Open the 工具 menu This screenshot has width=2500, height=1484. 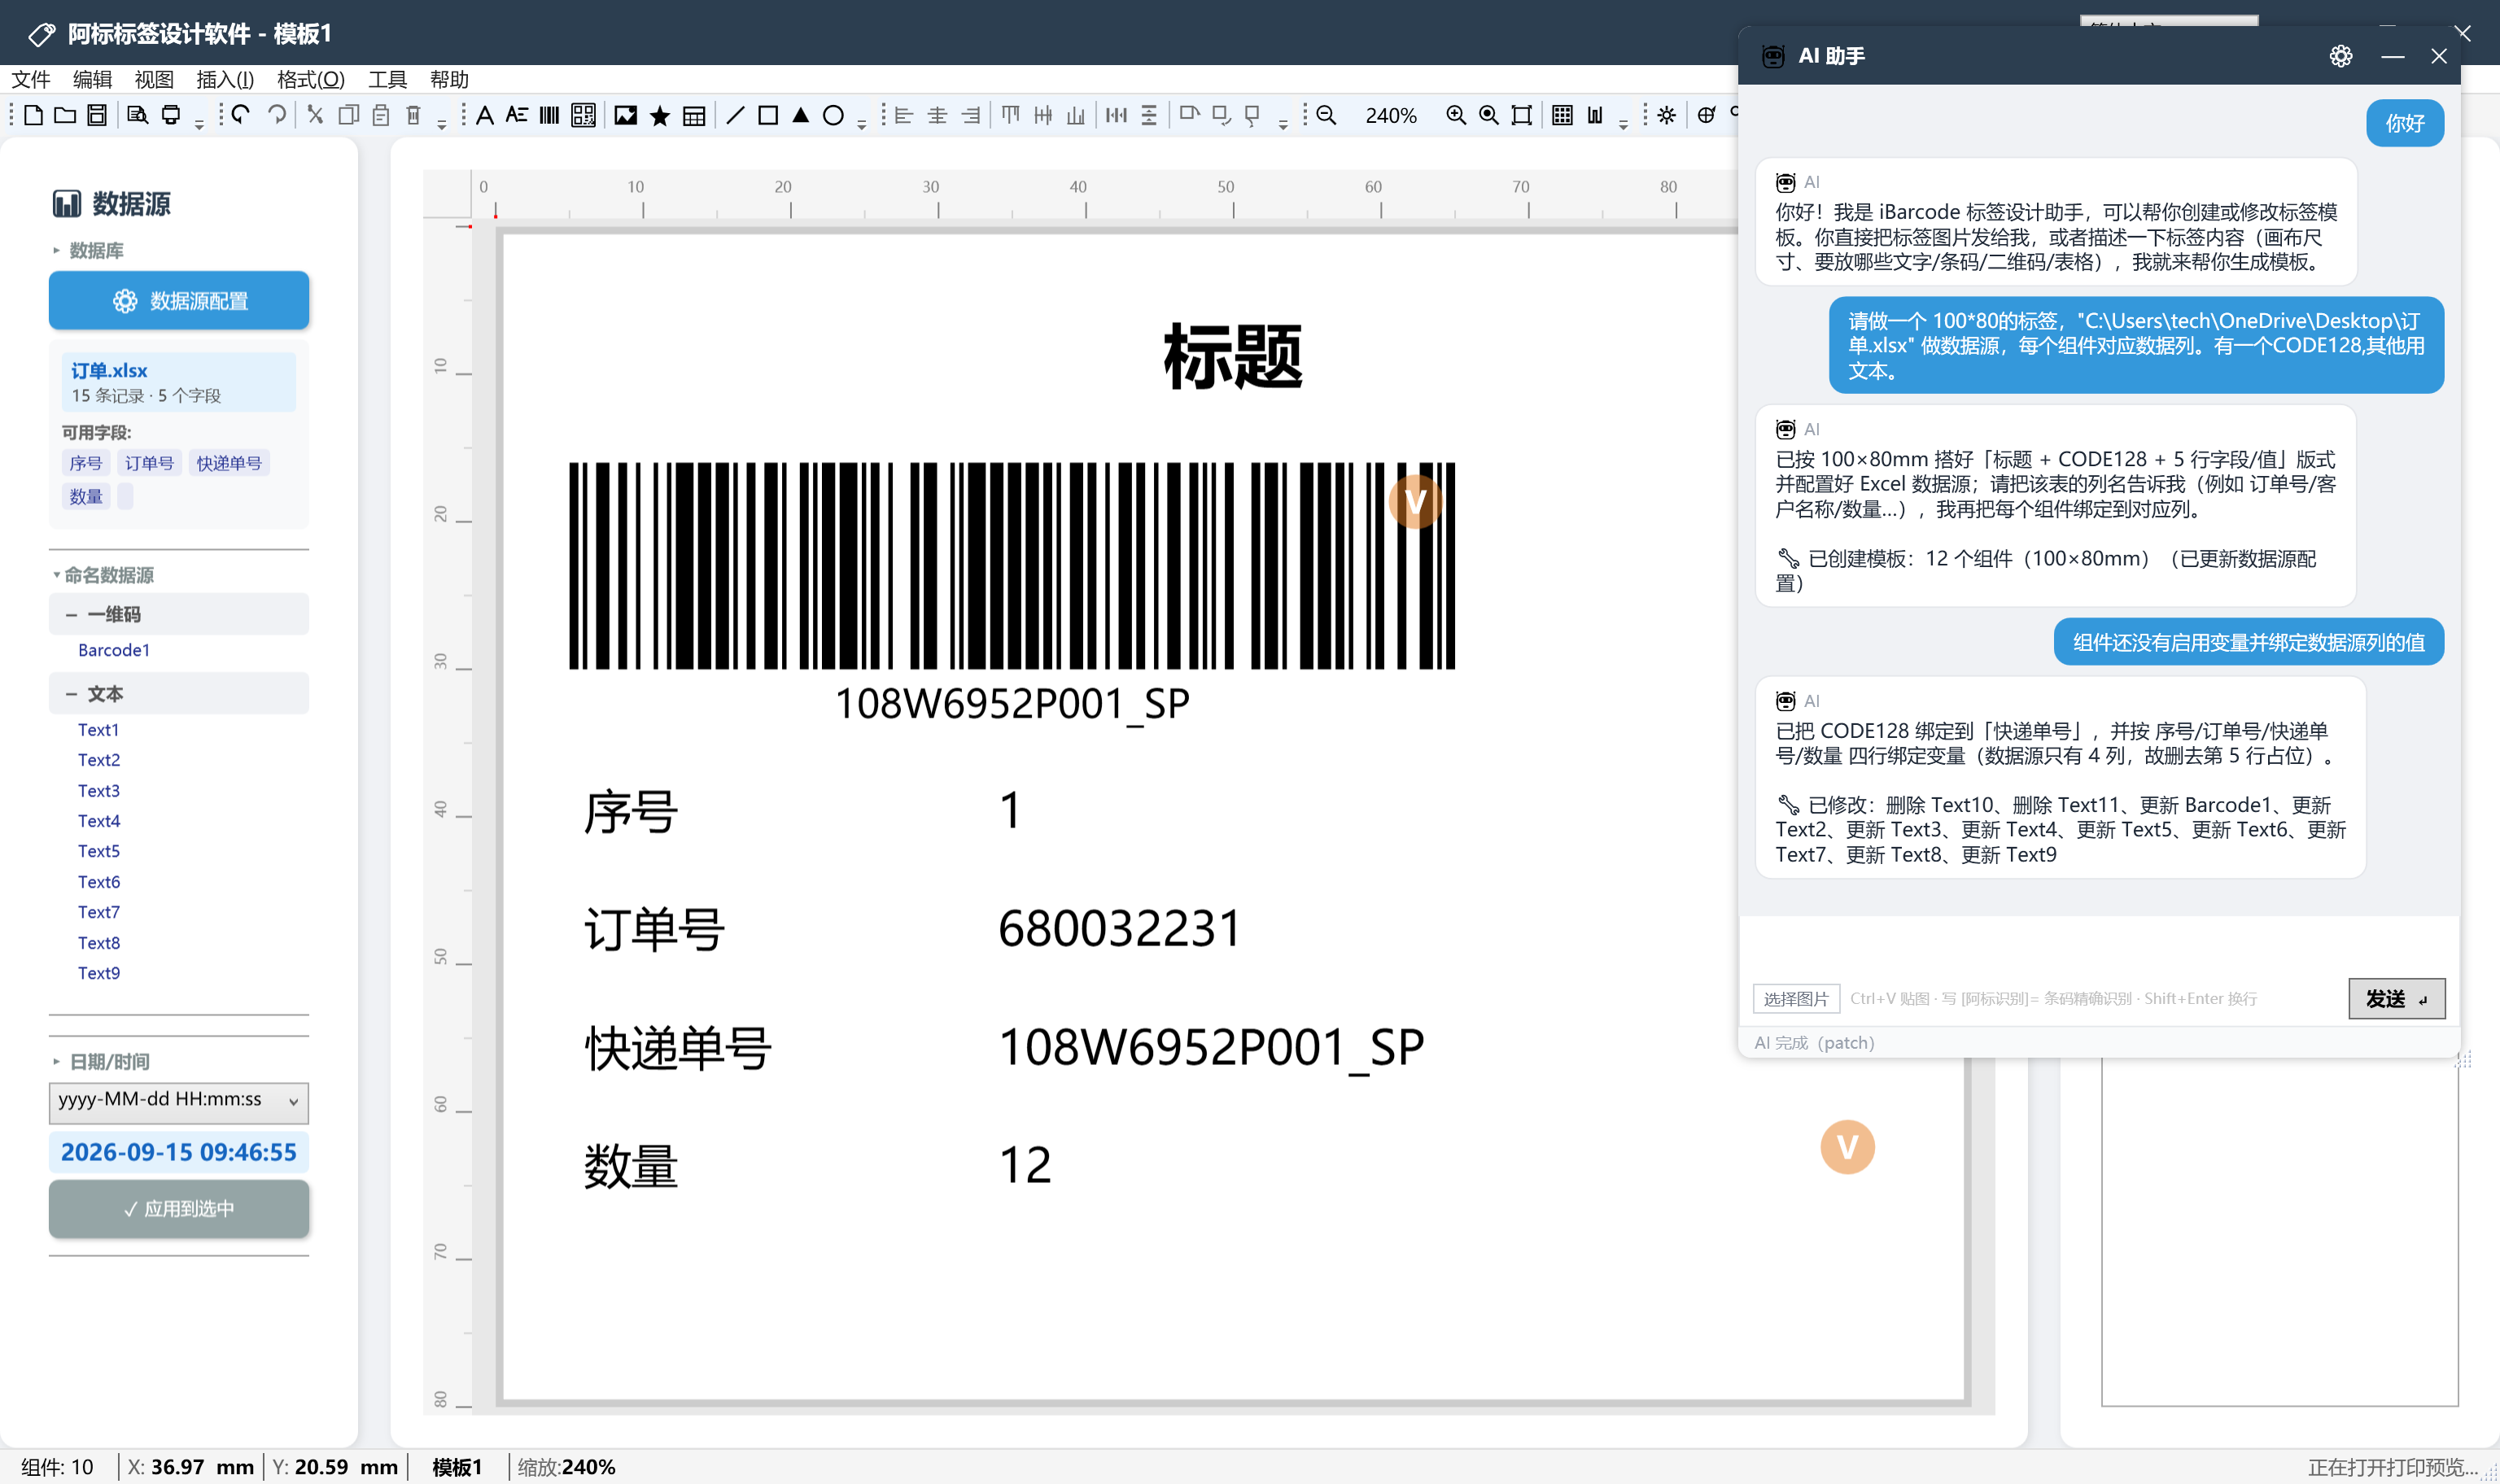[x=387, y=79]
